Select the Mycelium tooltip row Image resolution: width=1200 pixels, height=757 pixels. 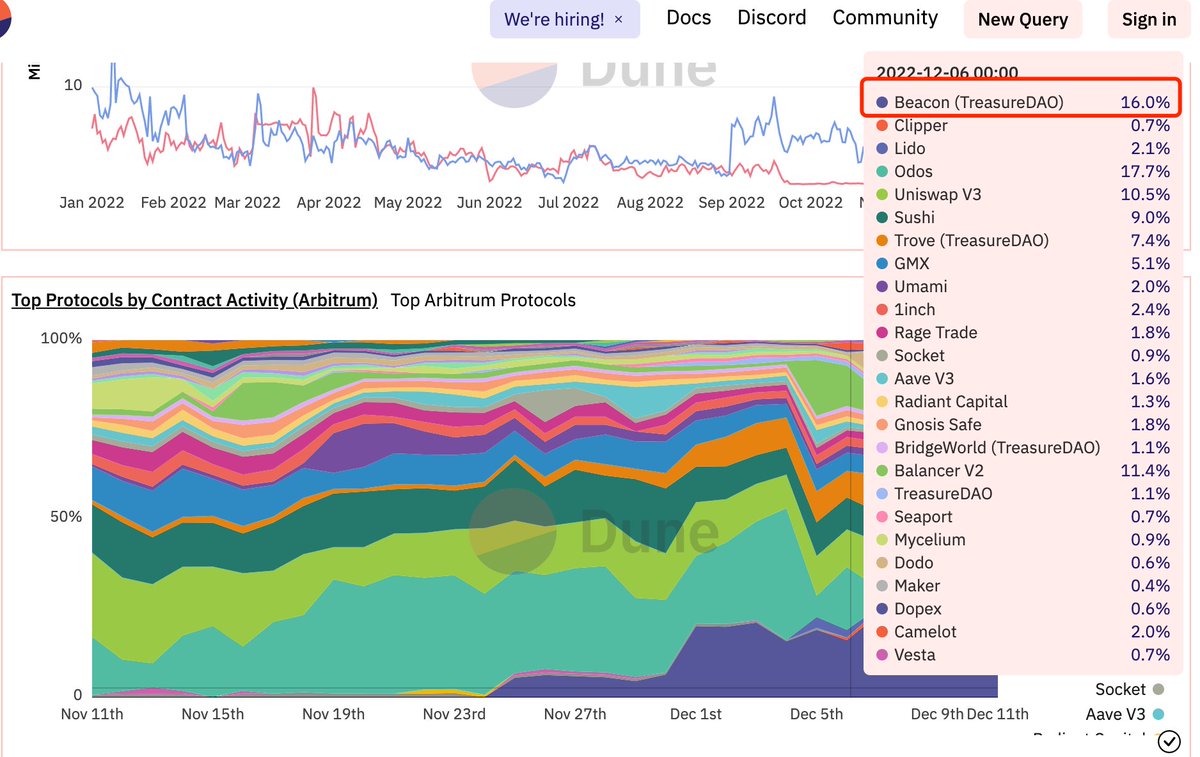(x=1023, y=539)
